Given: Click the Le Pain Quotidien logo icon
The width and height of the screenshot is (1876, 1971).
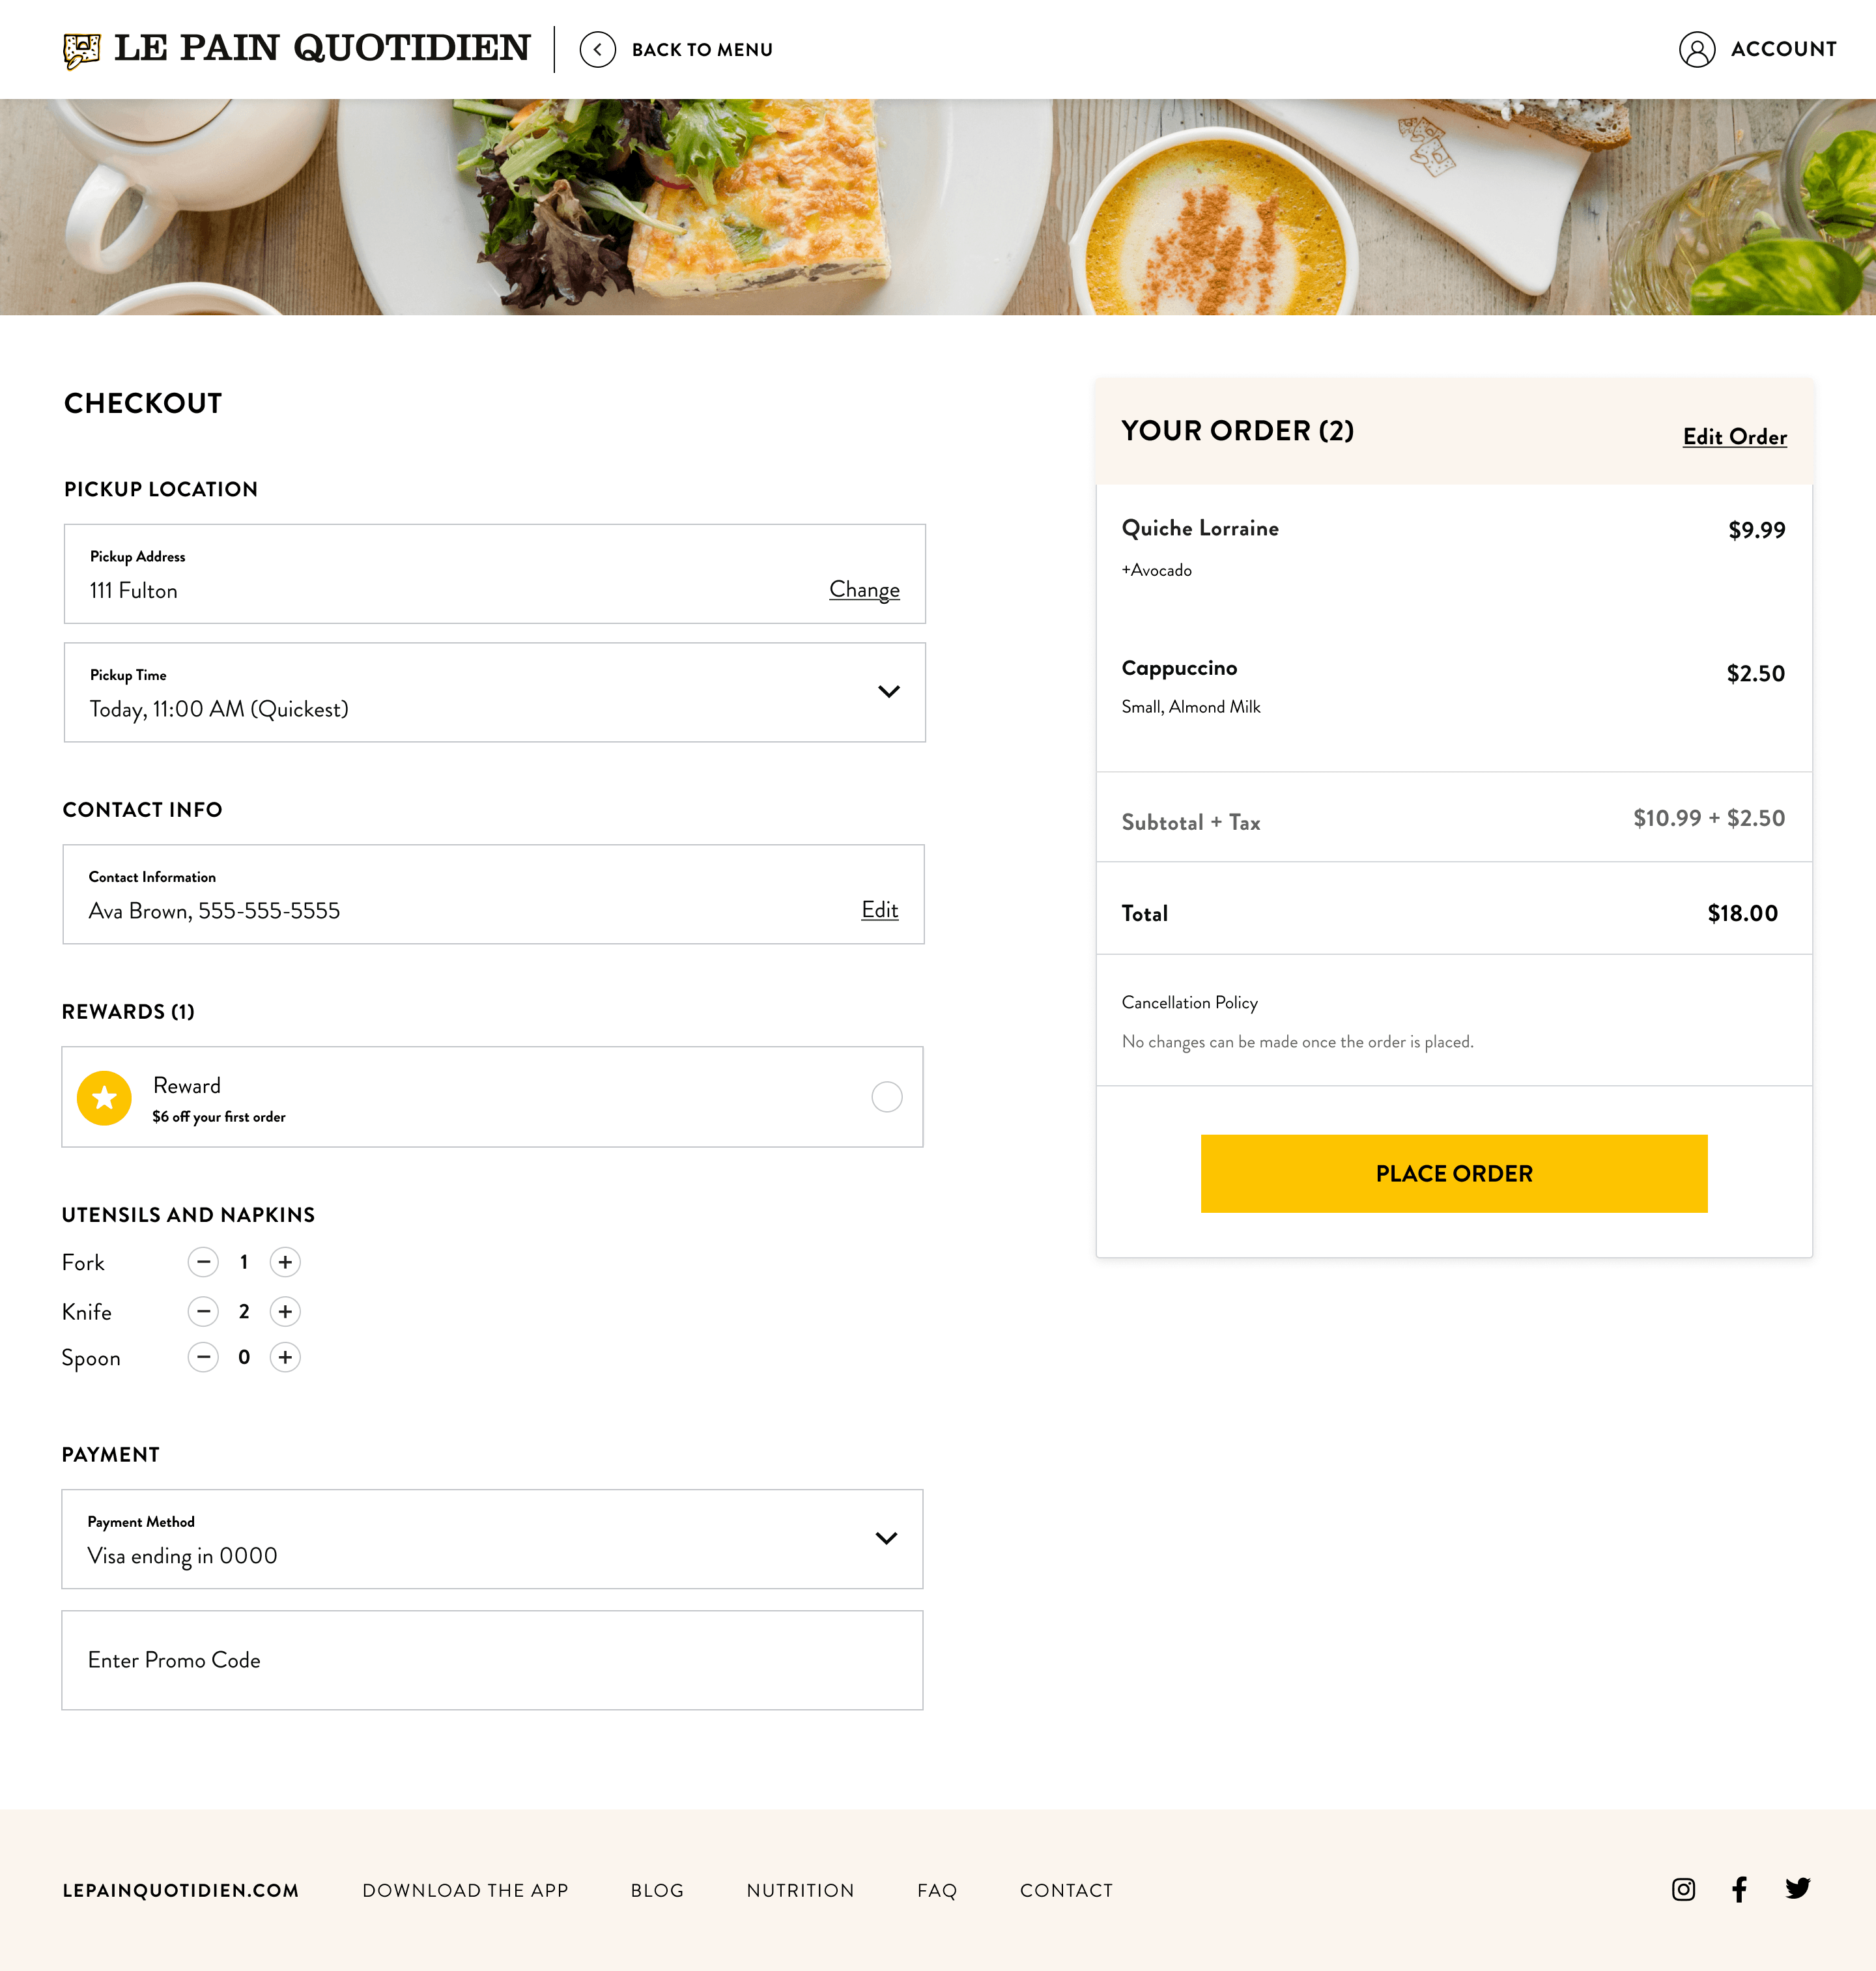Looking at the screenshot, I should click(82, 50).
